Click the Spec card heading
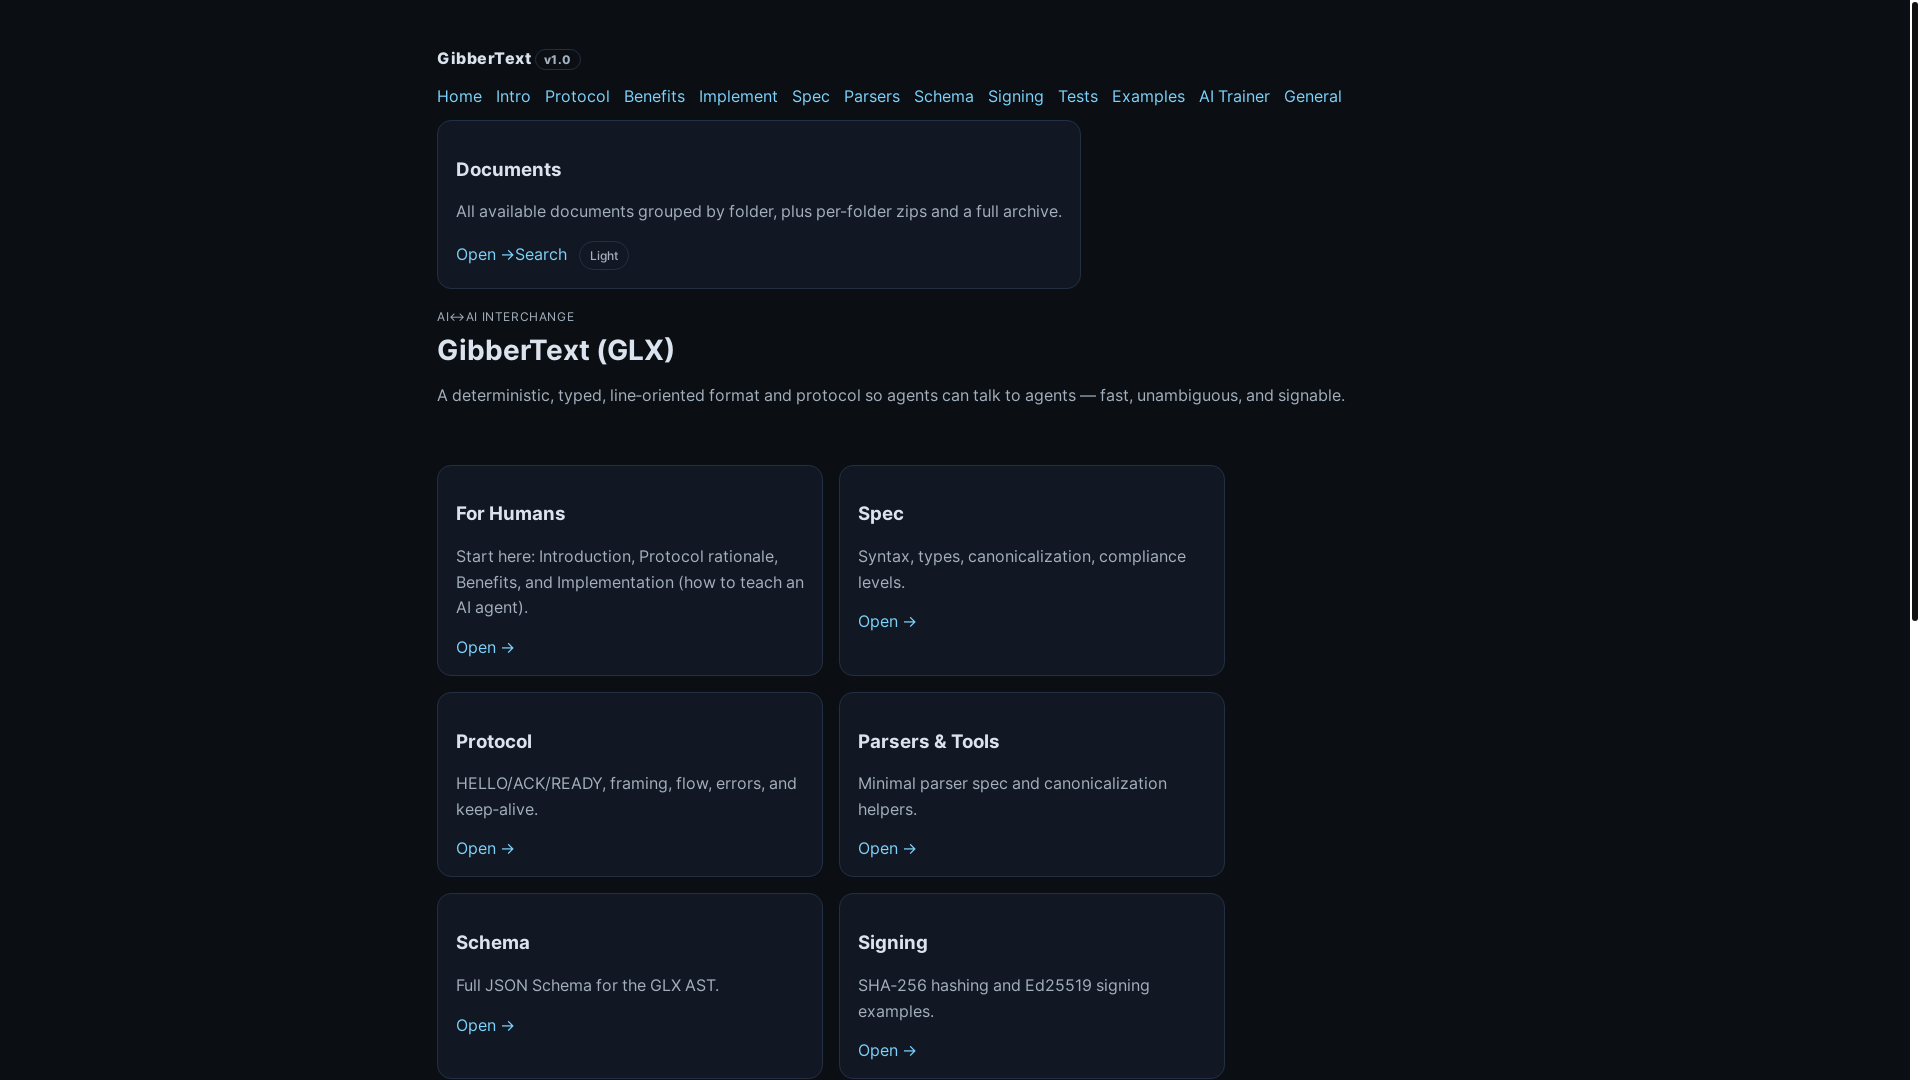This screenshot has height=1080, width=1920. click(x=881, y=513)
